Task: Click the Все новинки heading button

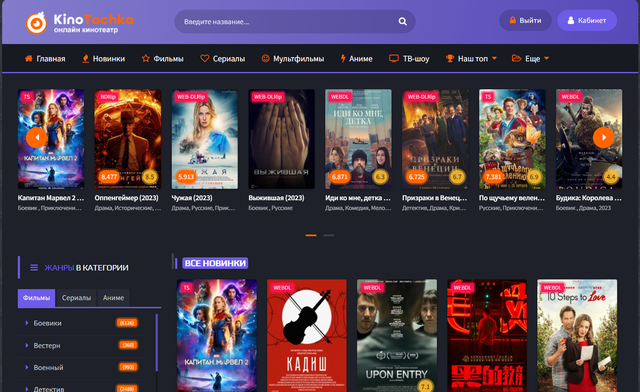Action: (x=215, y=263)
